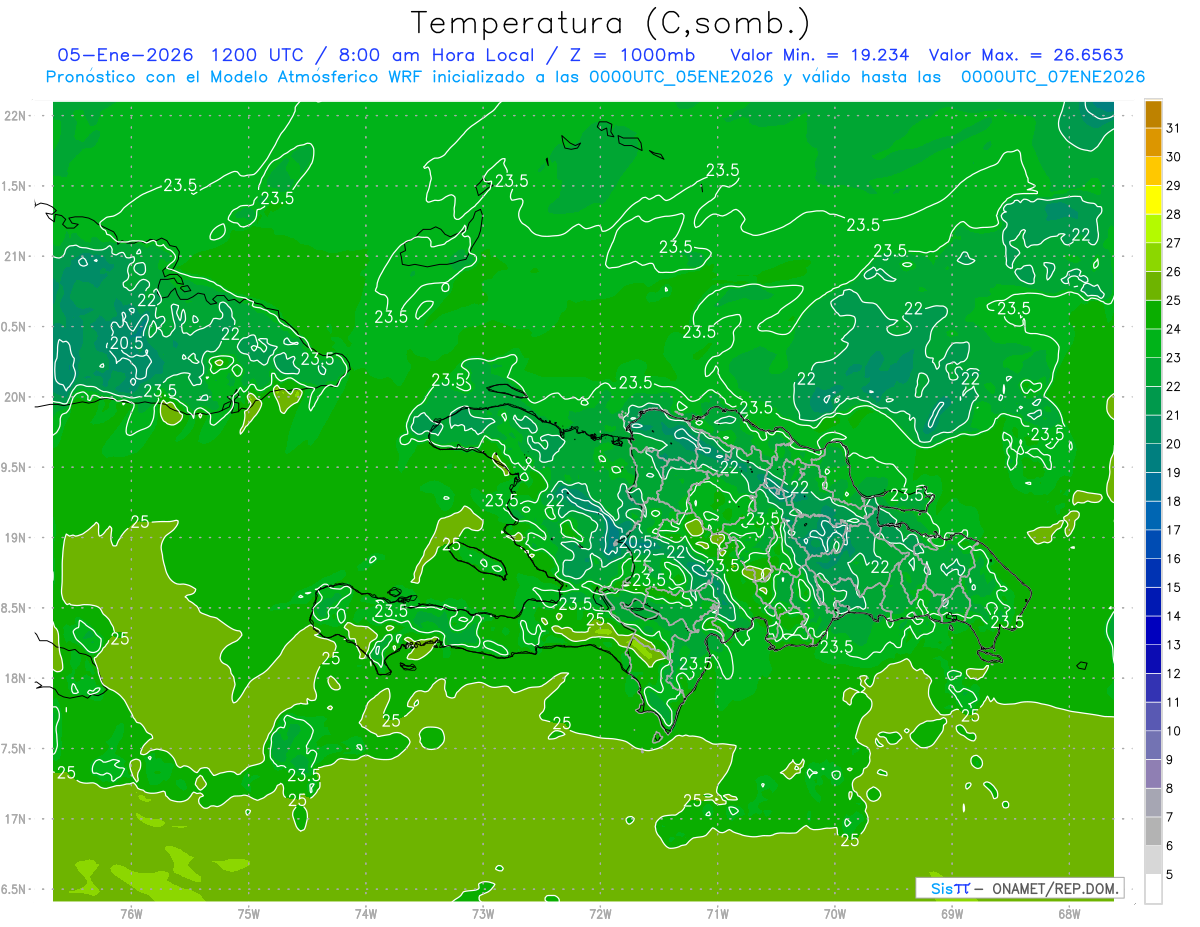Screen dimensions: 1200x927
Task: Click the "21N" latitude axis label
Action: (x=16, y=256)
